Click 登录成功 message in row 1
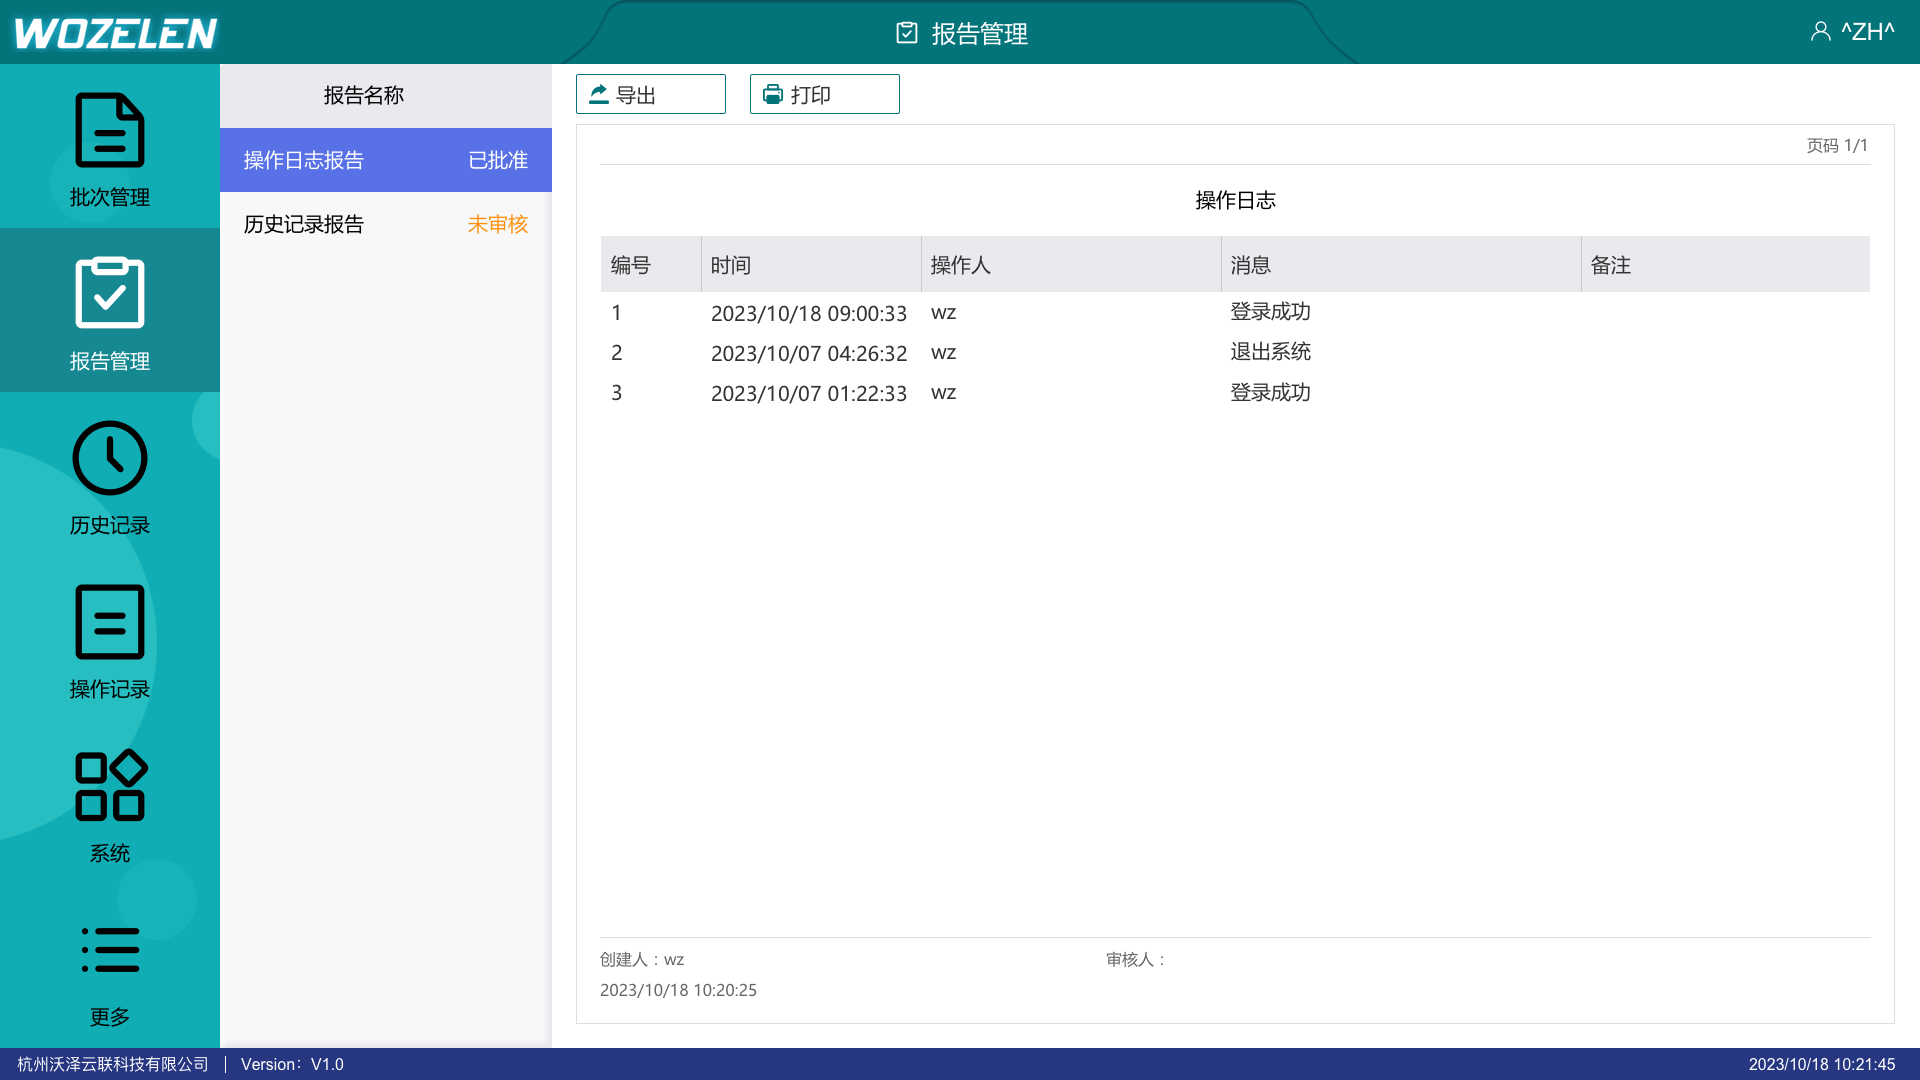1920x1080 pixels. [1271, 312]
